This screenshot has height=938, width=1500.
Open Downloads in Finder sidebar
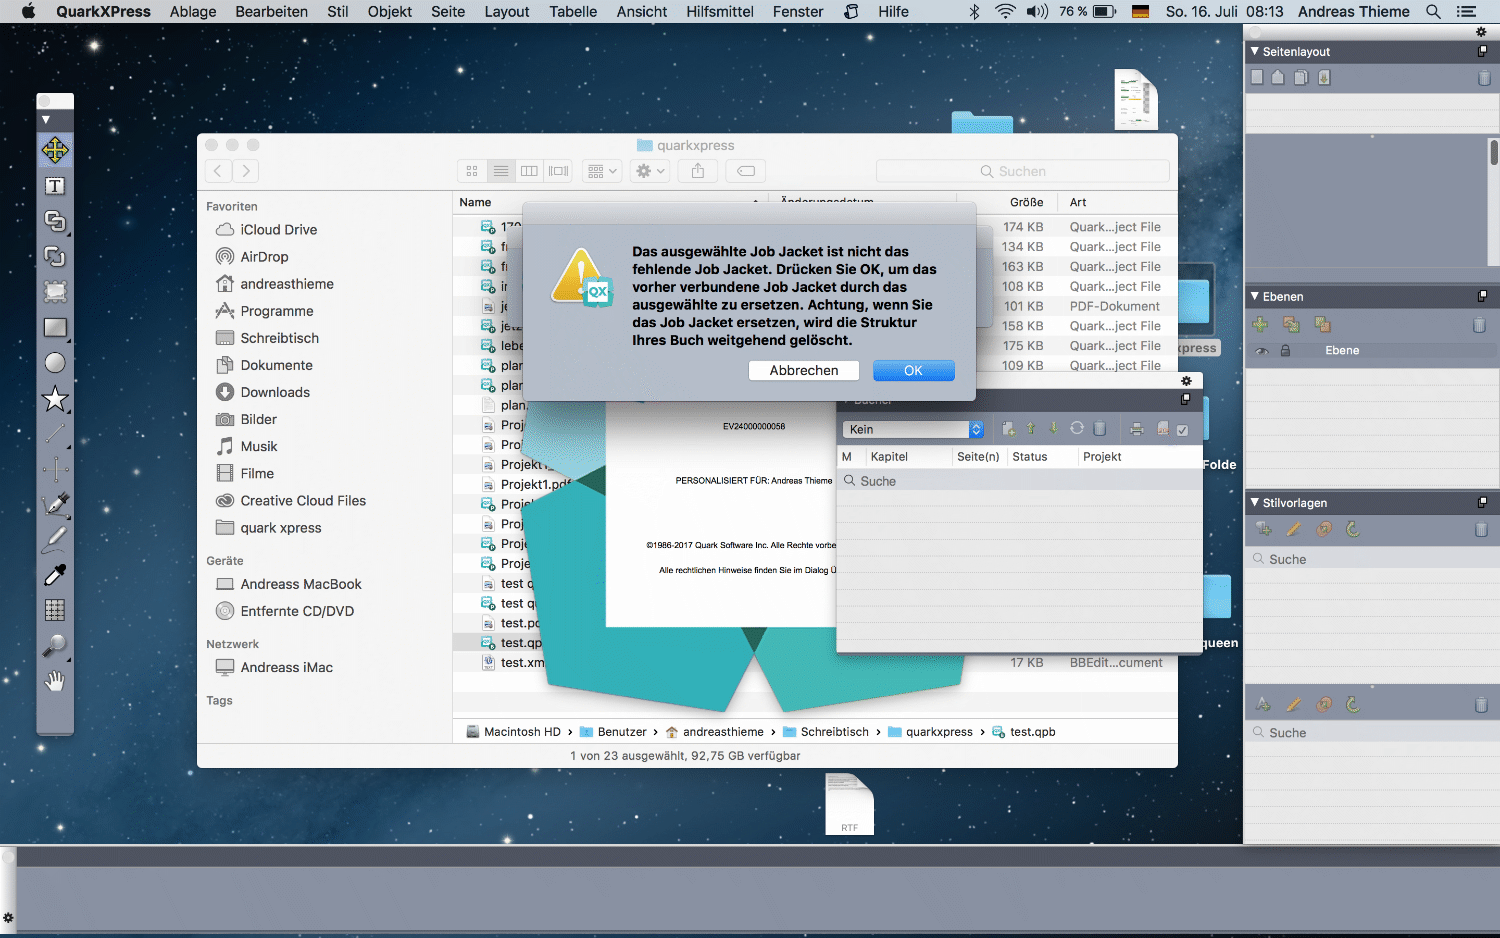(x=275, y=392)
